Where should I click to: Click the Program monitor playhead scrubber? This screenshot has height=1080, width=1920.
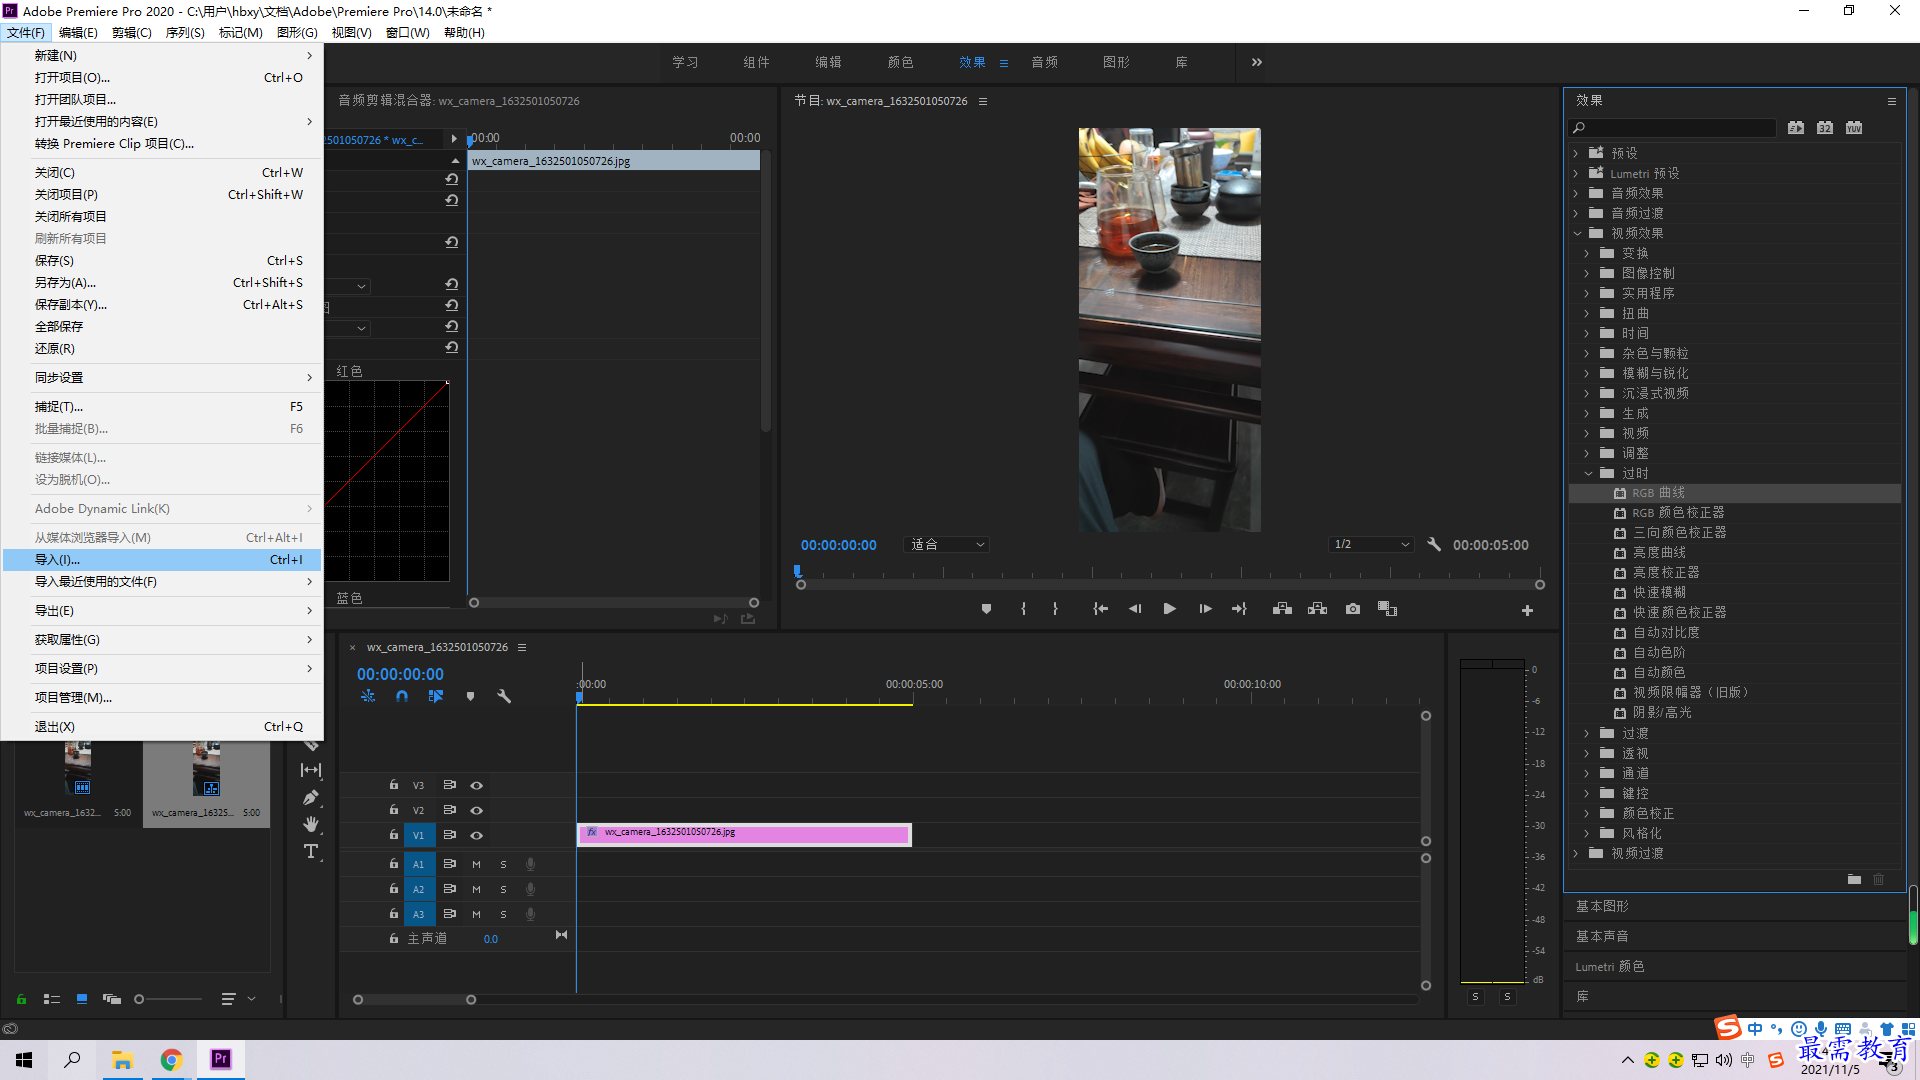[797, 571]
